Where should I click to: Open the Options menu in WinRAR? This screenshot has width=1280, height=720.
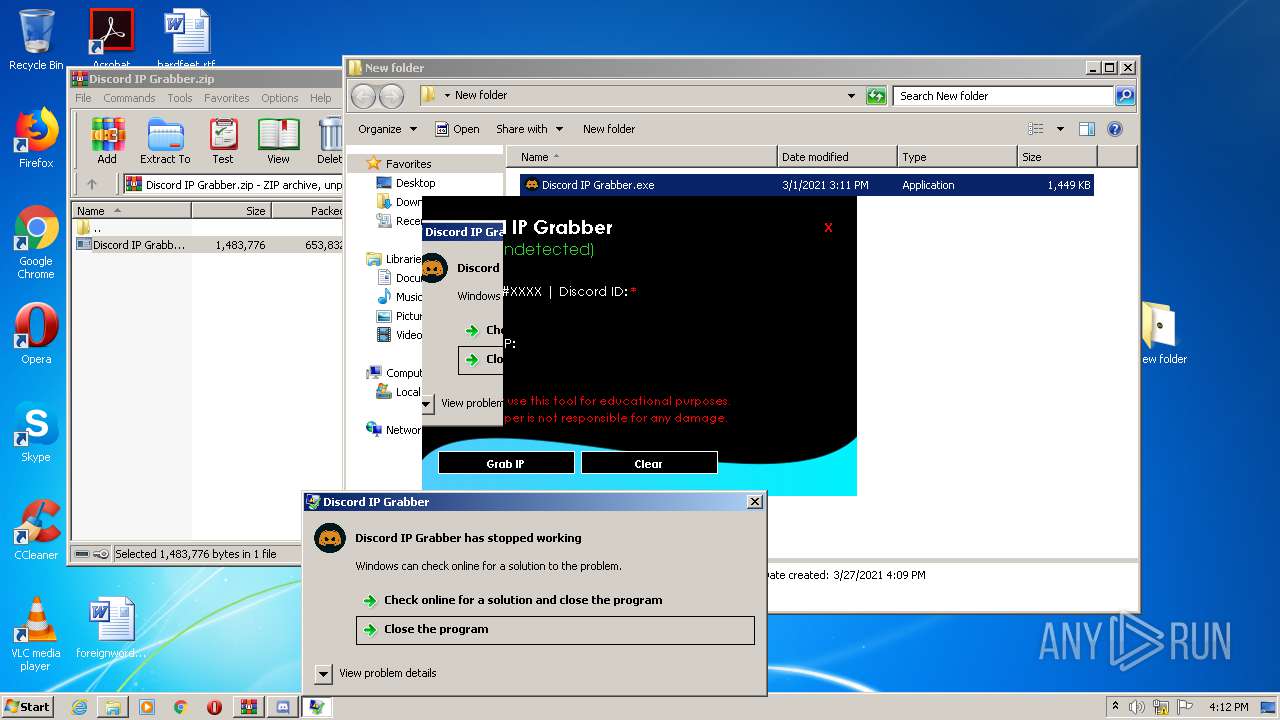point(280,98)
